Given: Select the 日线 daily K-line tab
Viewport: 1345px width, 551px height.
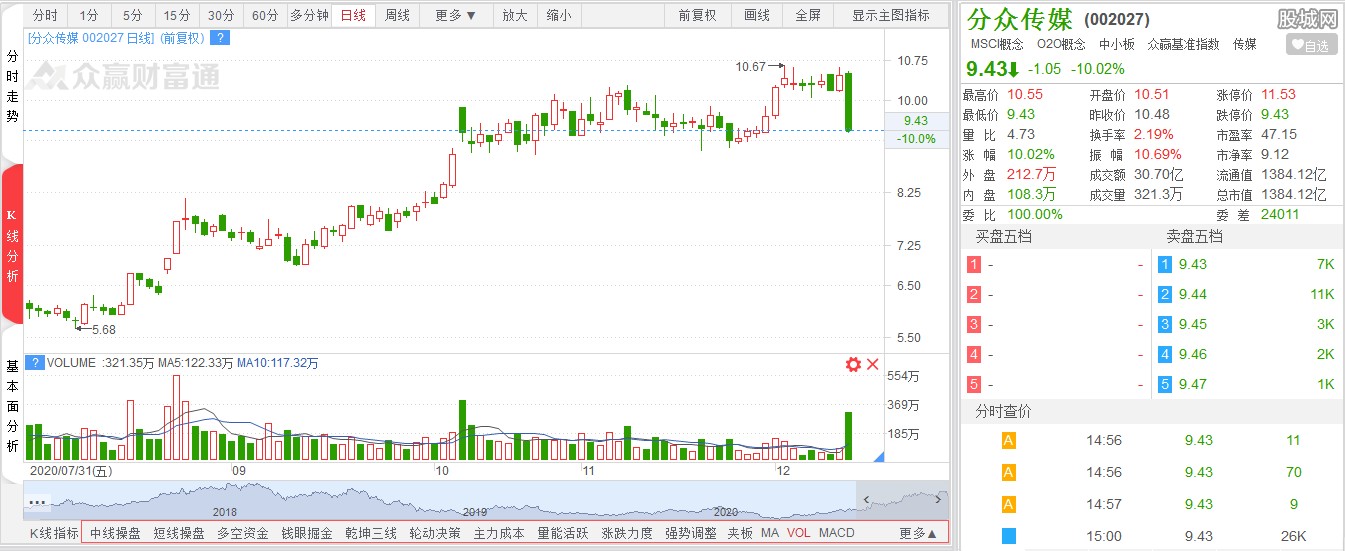Looking at the screenshot, I should click(x=353, y=16).
